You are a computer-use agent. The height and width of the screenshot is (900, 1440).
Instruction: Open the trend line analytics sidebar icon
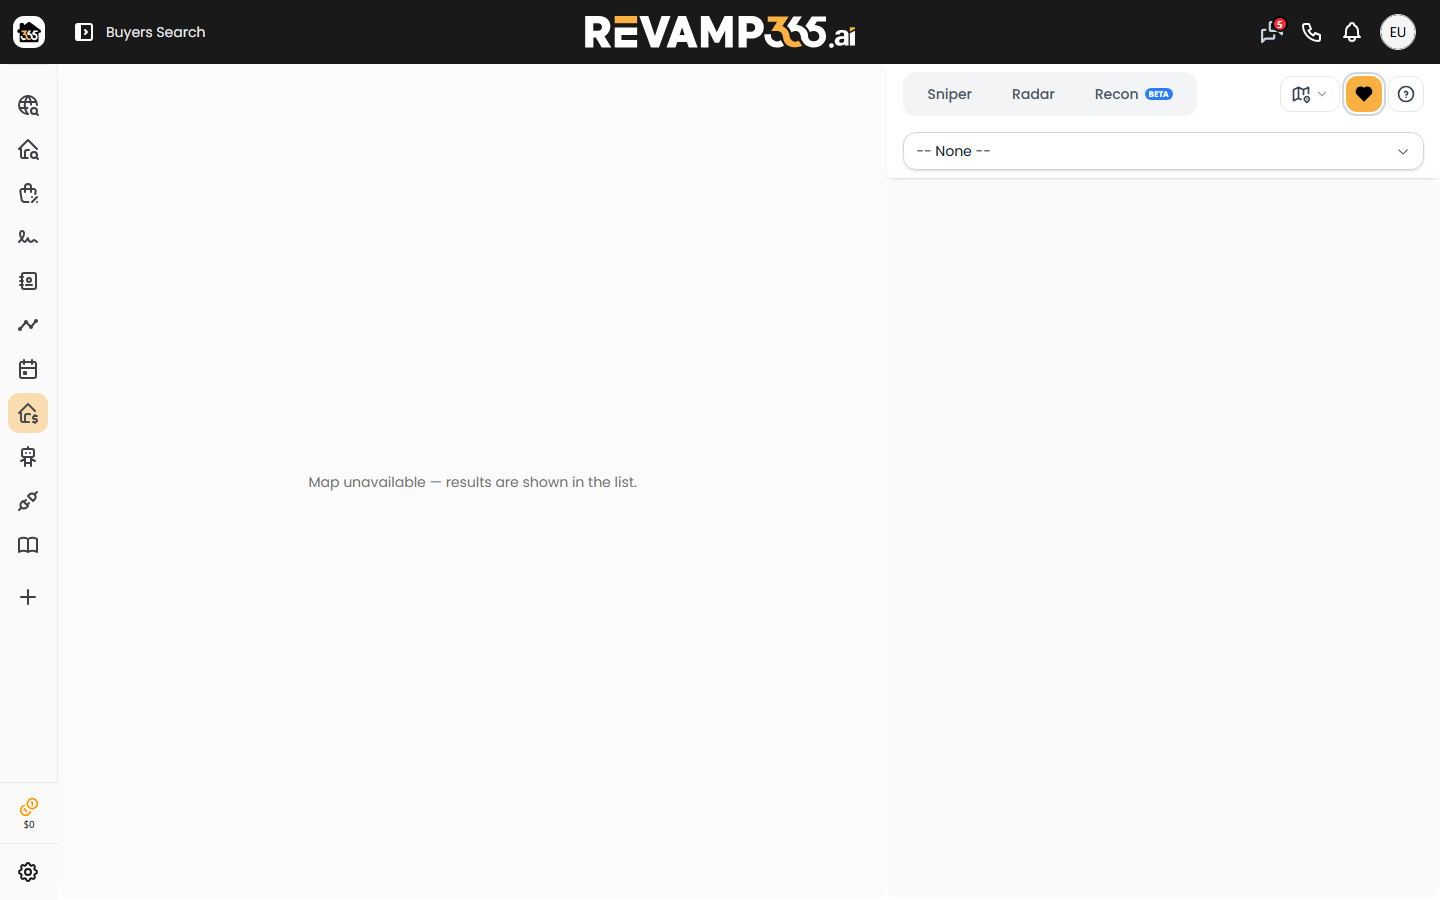pyautogui.click(x=28, y=325)
